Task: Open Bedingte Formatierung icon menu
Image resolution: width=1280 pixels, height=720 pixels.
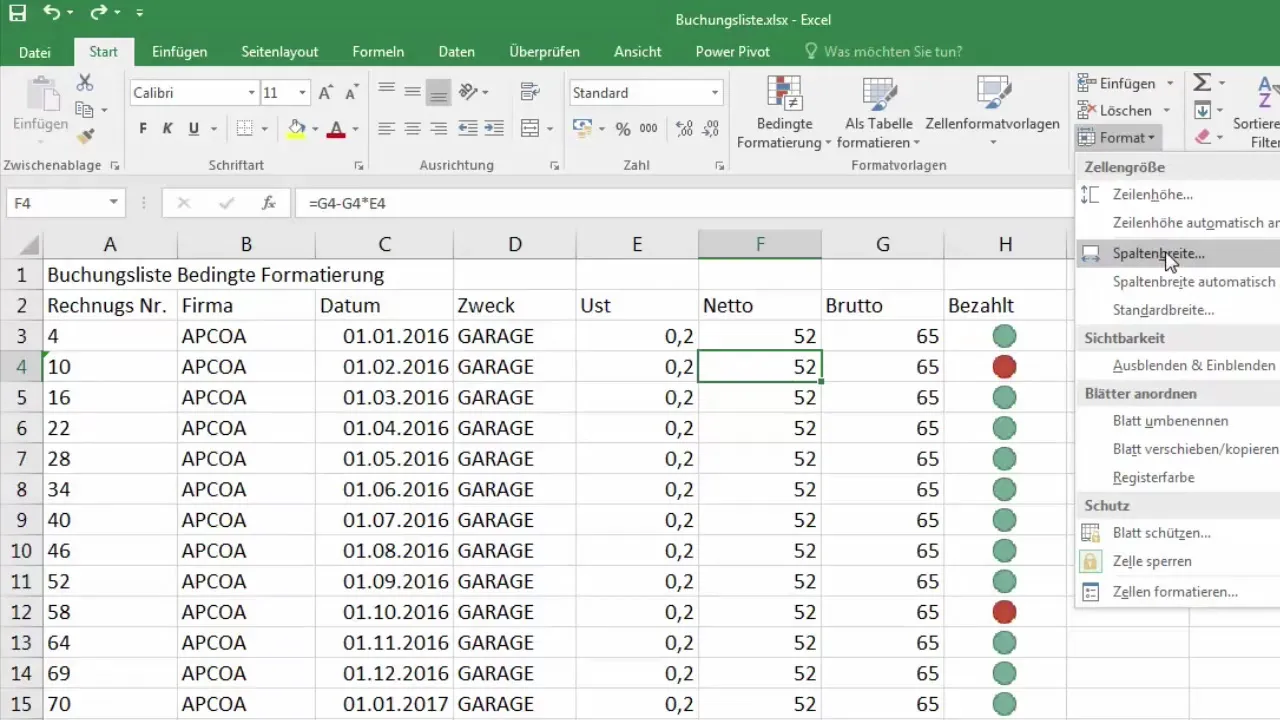Action: (784, 92)
